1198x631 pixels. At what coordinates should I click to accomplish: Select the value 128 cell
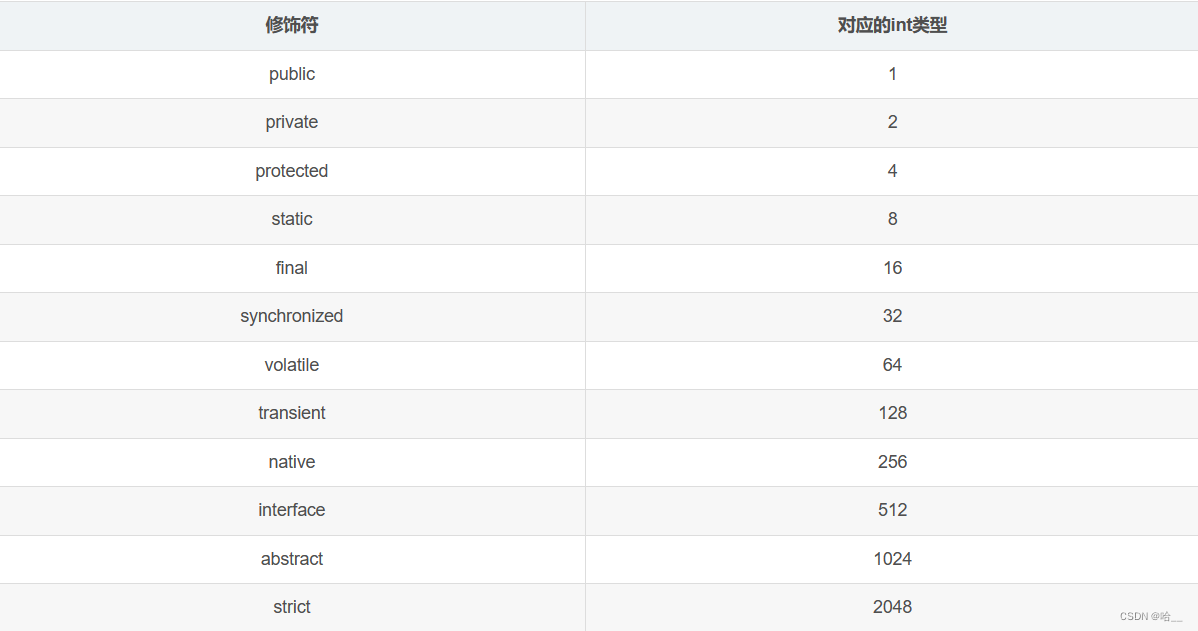point(892,413)
